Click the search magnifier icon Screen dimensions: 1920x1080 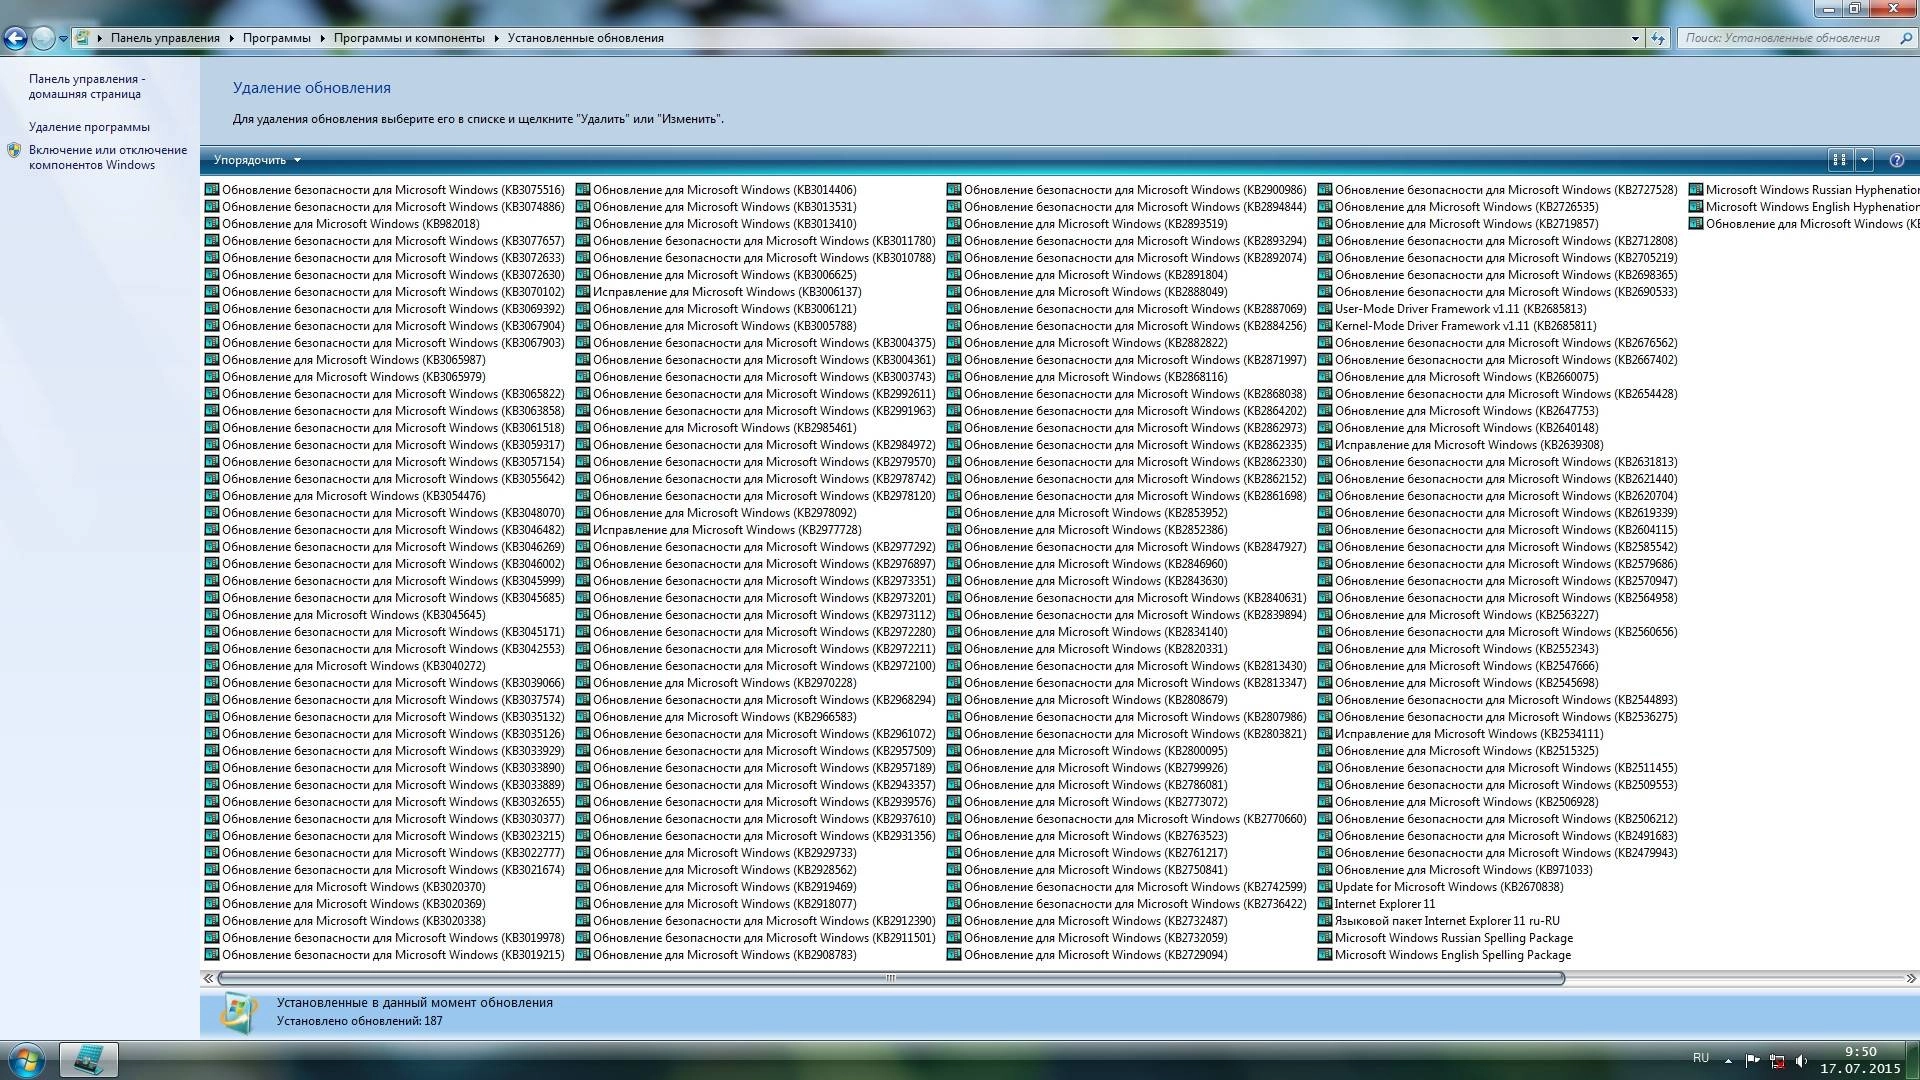(x=1904, y=38)
